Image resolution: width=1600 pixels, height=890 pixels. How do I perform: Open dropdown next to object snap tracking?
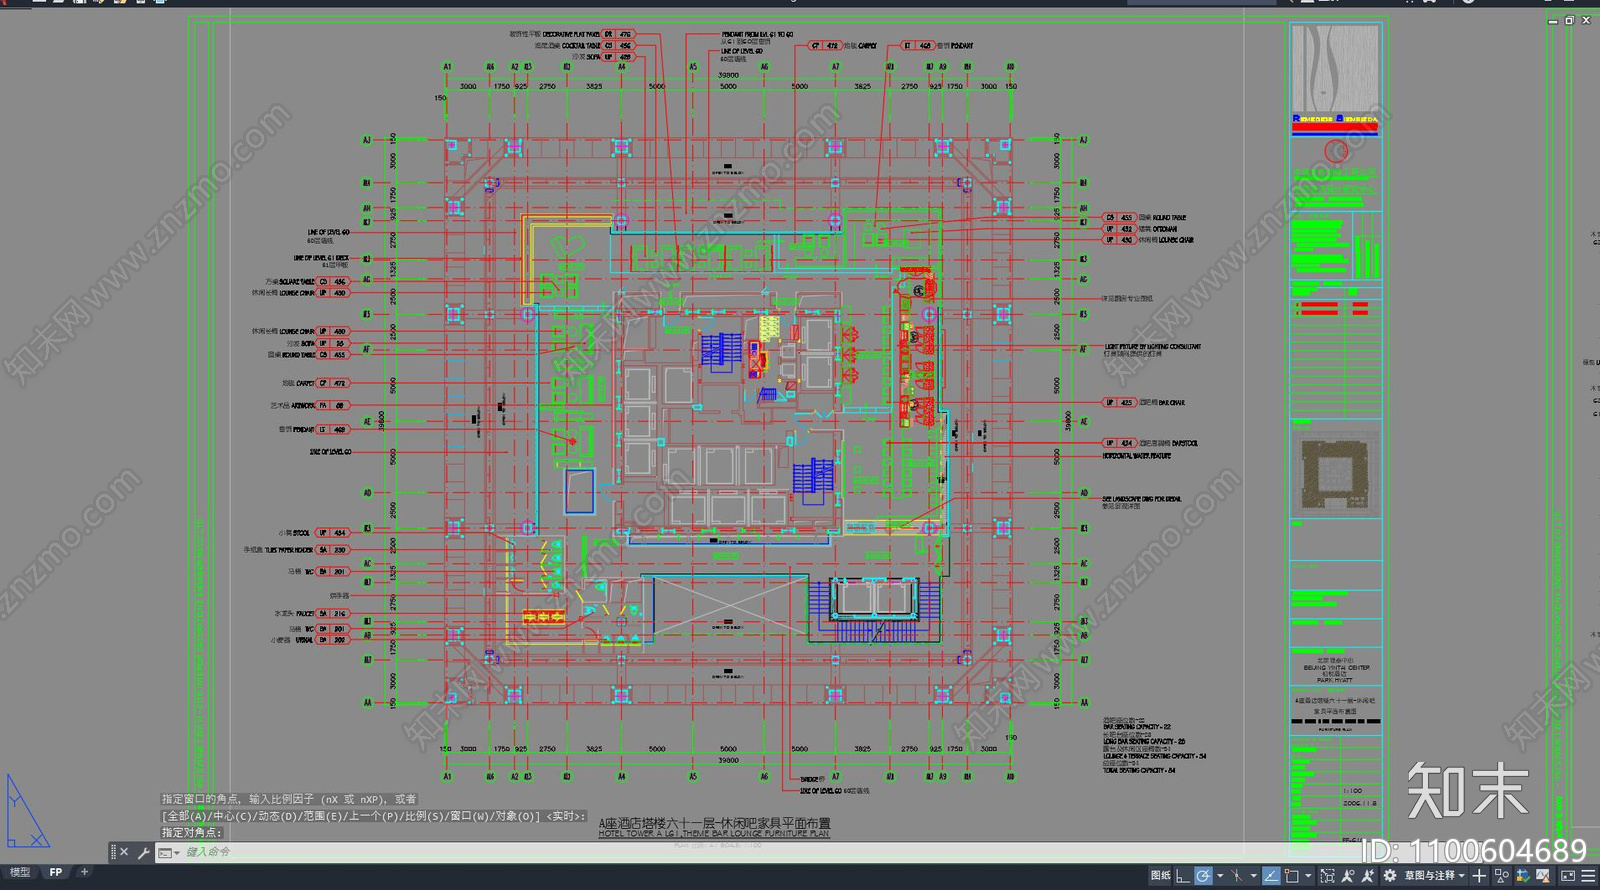(1254, 876)
